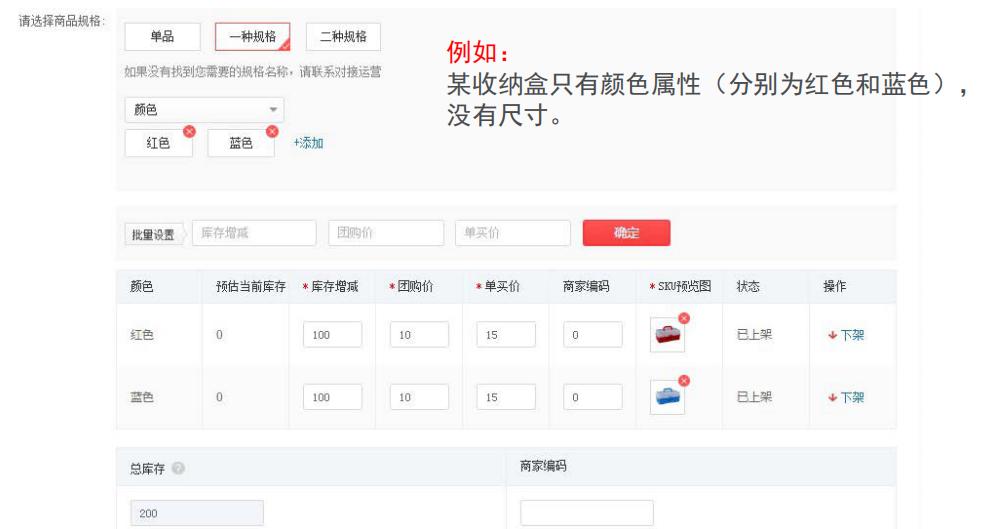
Task: Remove the 蓝色 specification tag
Action: [272, 131]
